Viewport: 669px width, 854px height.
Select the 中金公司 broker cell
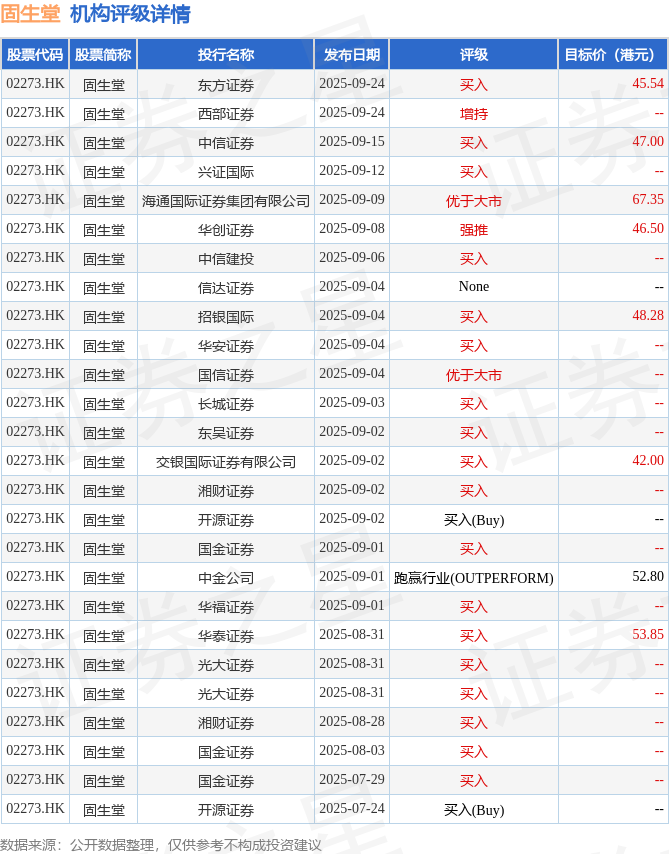point(226,577)
